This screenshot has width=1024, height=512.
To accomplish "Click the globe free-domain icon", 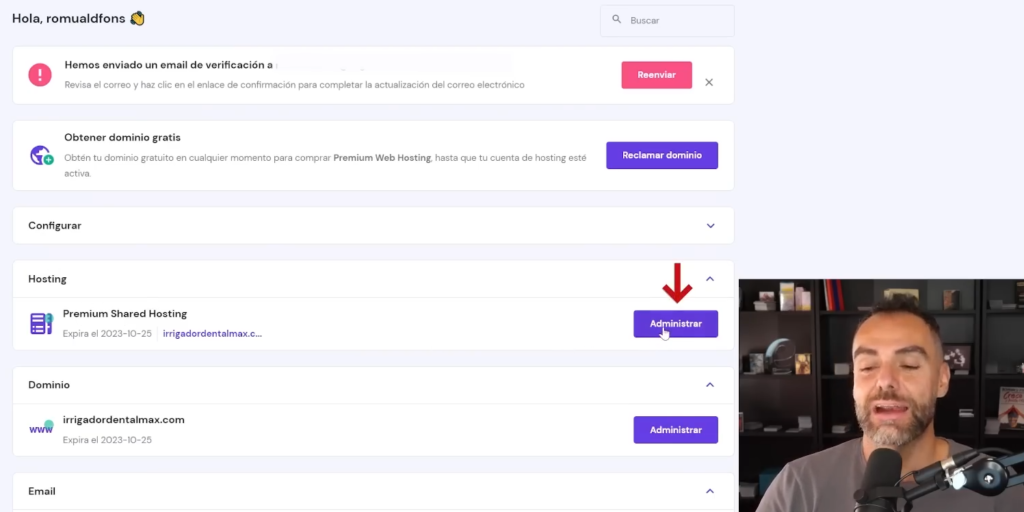I will pos(41,155).
